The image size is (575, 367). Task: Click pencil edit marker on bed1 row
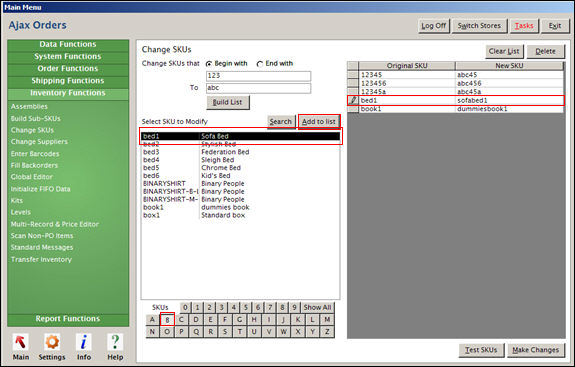tap(353, 100)
